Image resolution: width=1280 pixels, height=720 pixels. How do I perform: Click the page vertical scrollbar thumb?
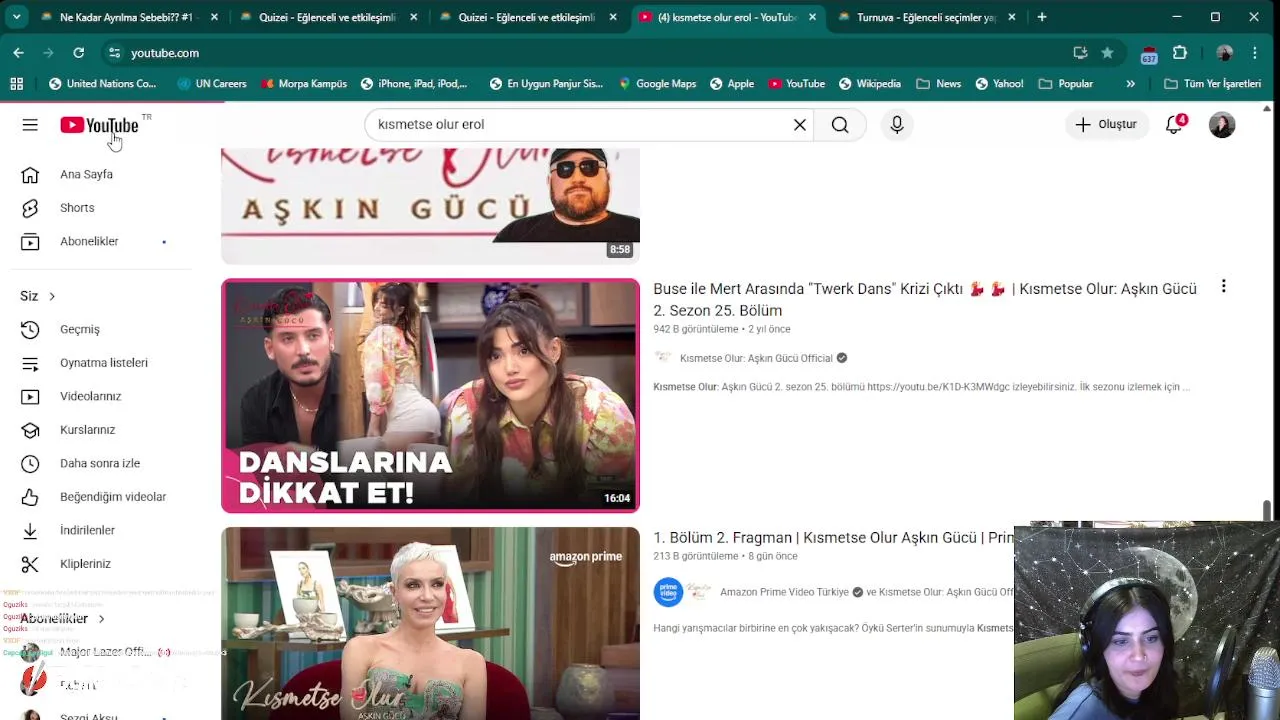pos(1267,510)
